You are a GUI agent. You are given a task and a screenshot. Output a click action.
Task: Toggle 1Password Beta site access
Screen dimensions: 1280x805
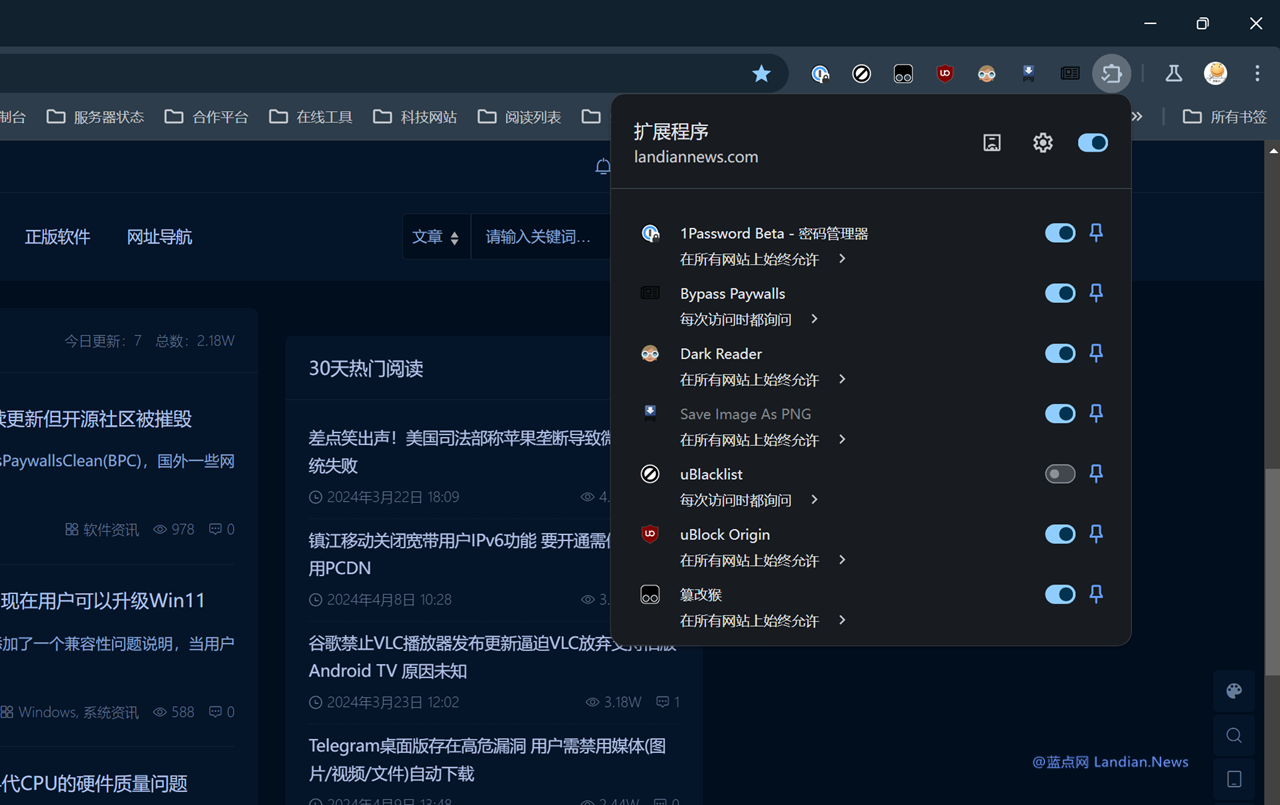pyautogui.click(x=1060, y=233)
